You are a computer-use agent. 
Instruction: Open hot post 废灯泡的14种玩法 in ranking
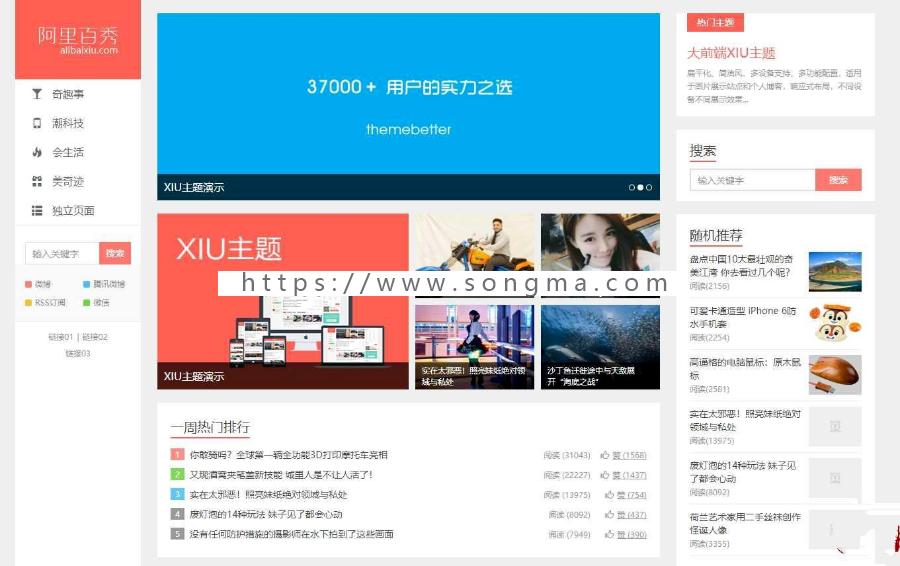(266, 514)
